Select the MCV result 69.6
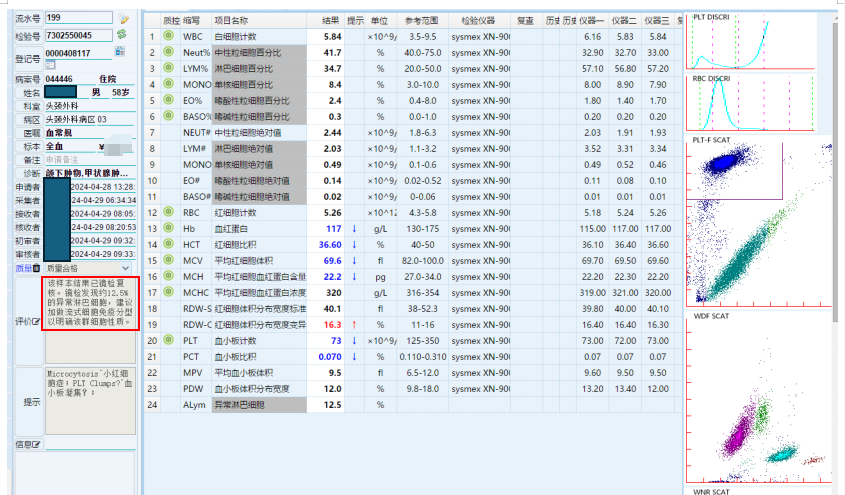This screenshot has width=845, height=495. click(x=333, y=261)
